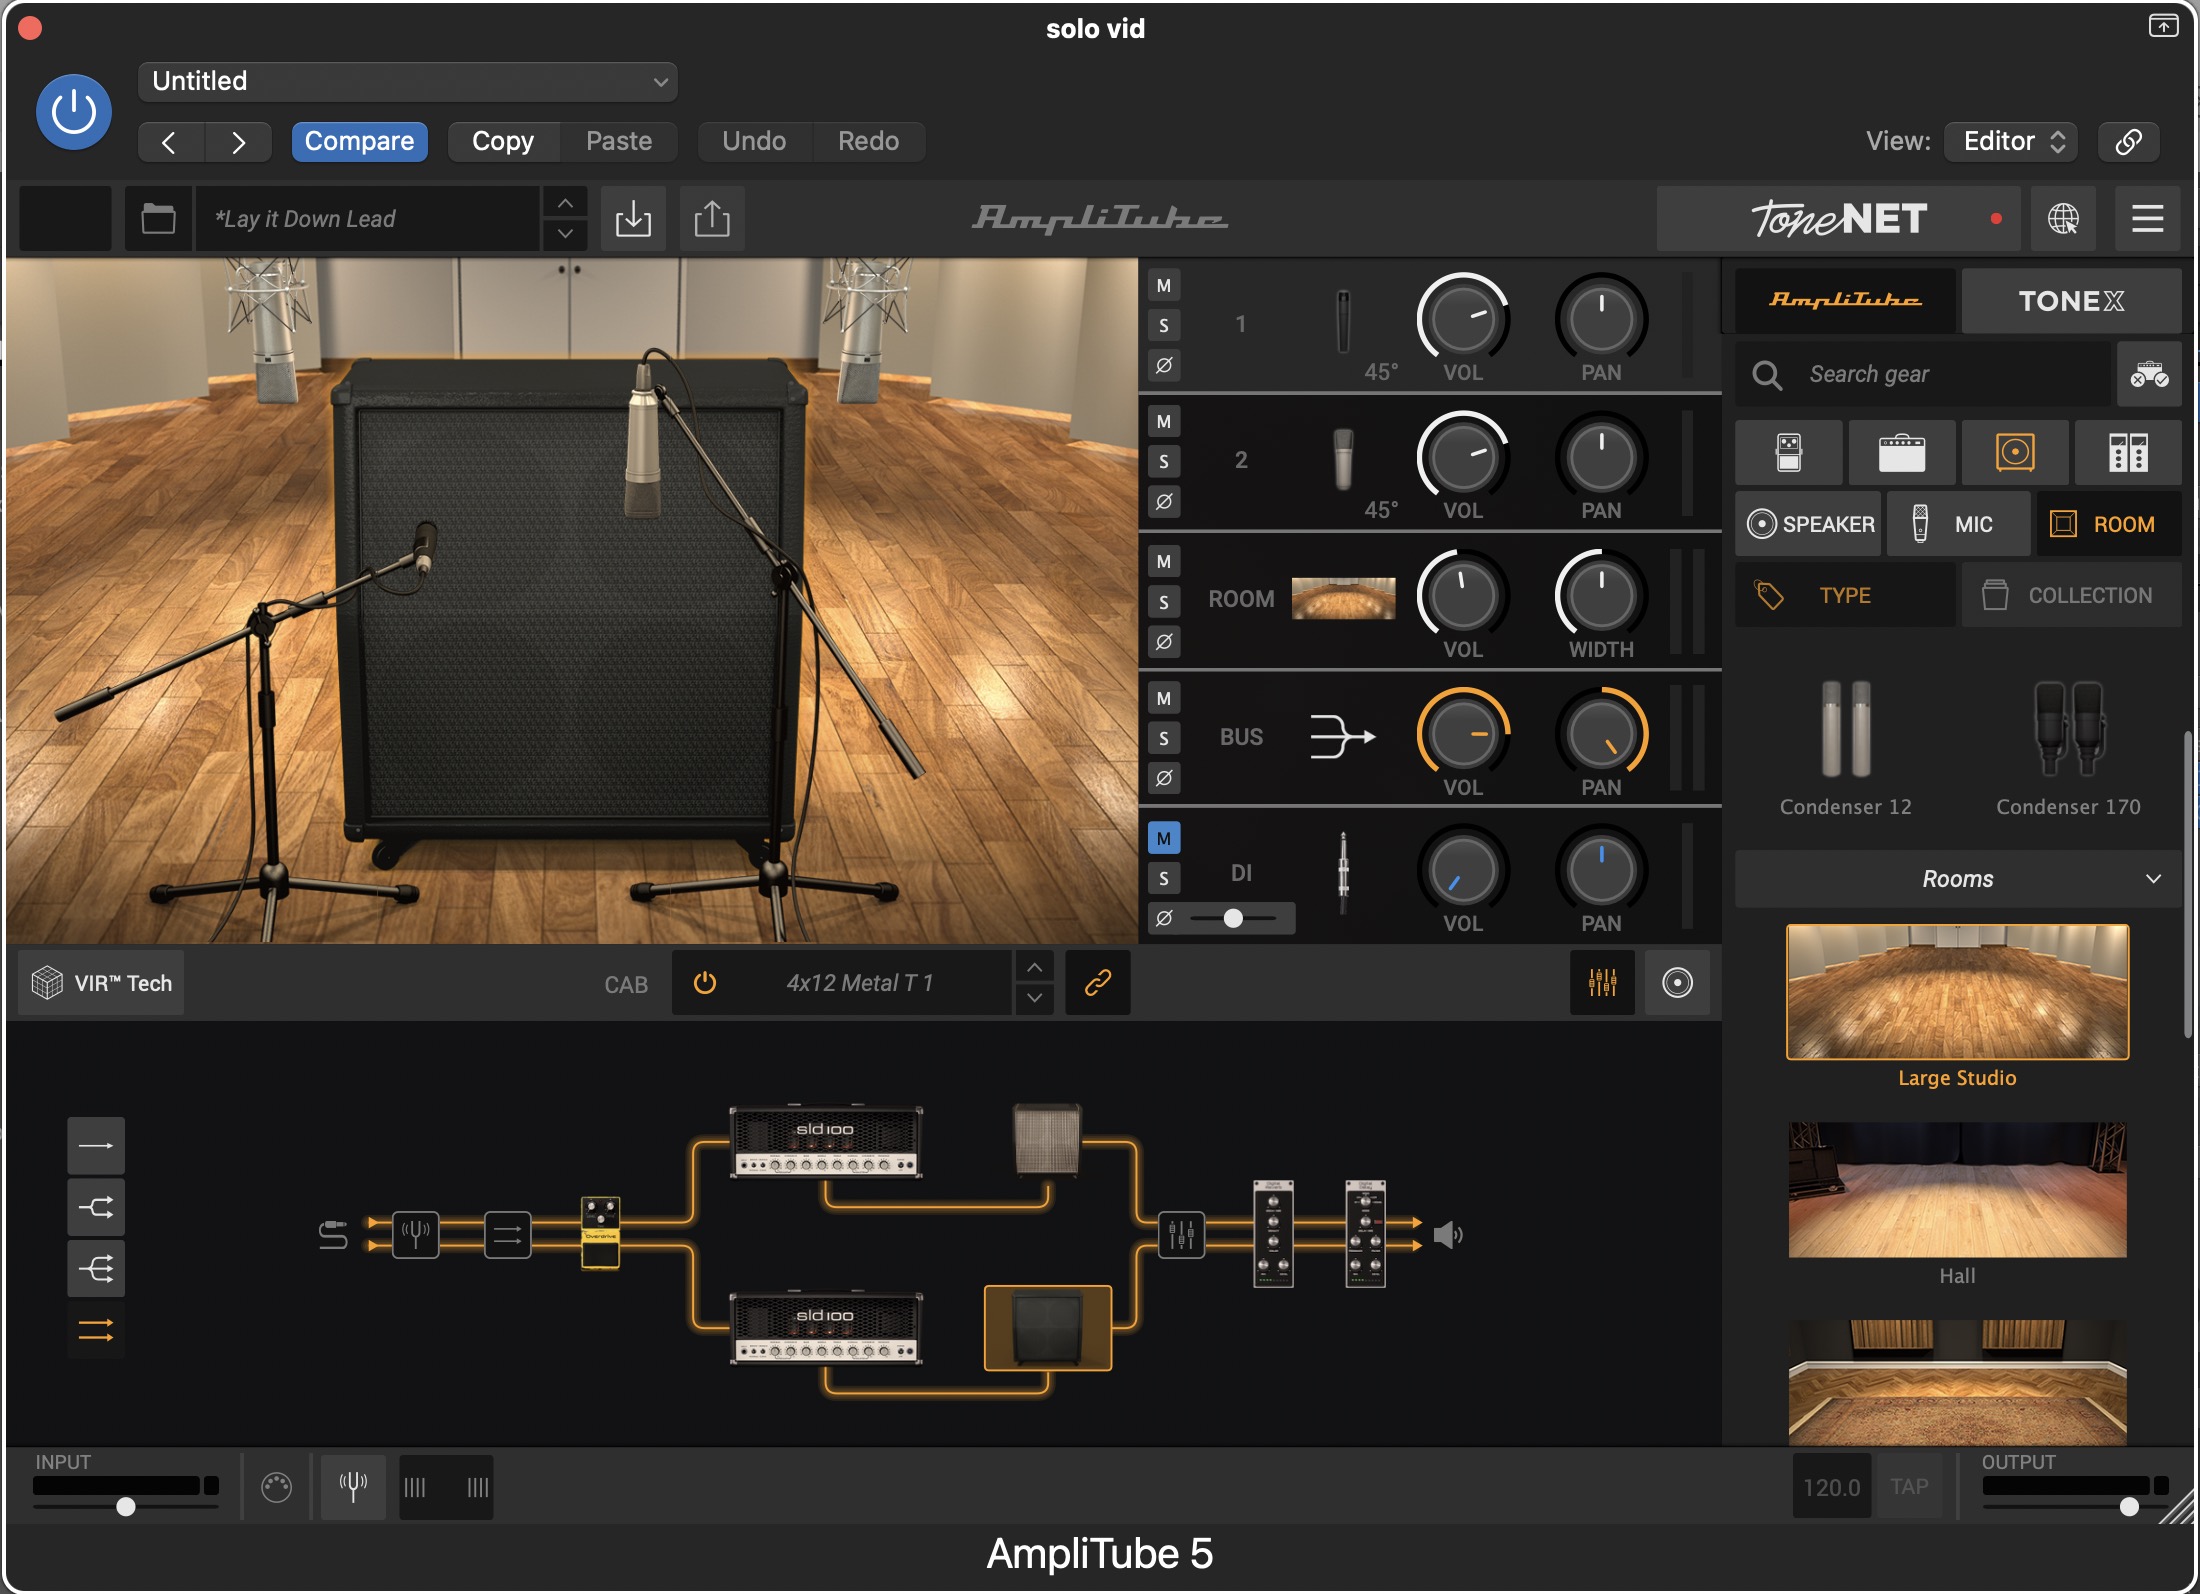Screen dimensions: 2200x1594
Task: Click the cab link chain icon
Action: (1097, 983)
